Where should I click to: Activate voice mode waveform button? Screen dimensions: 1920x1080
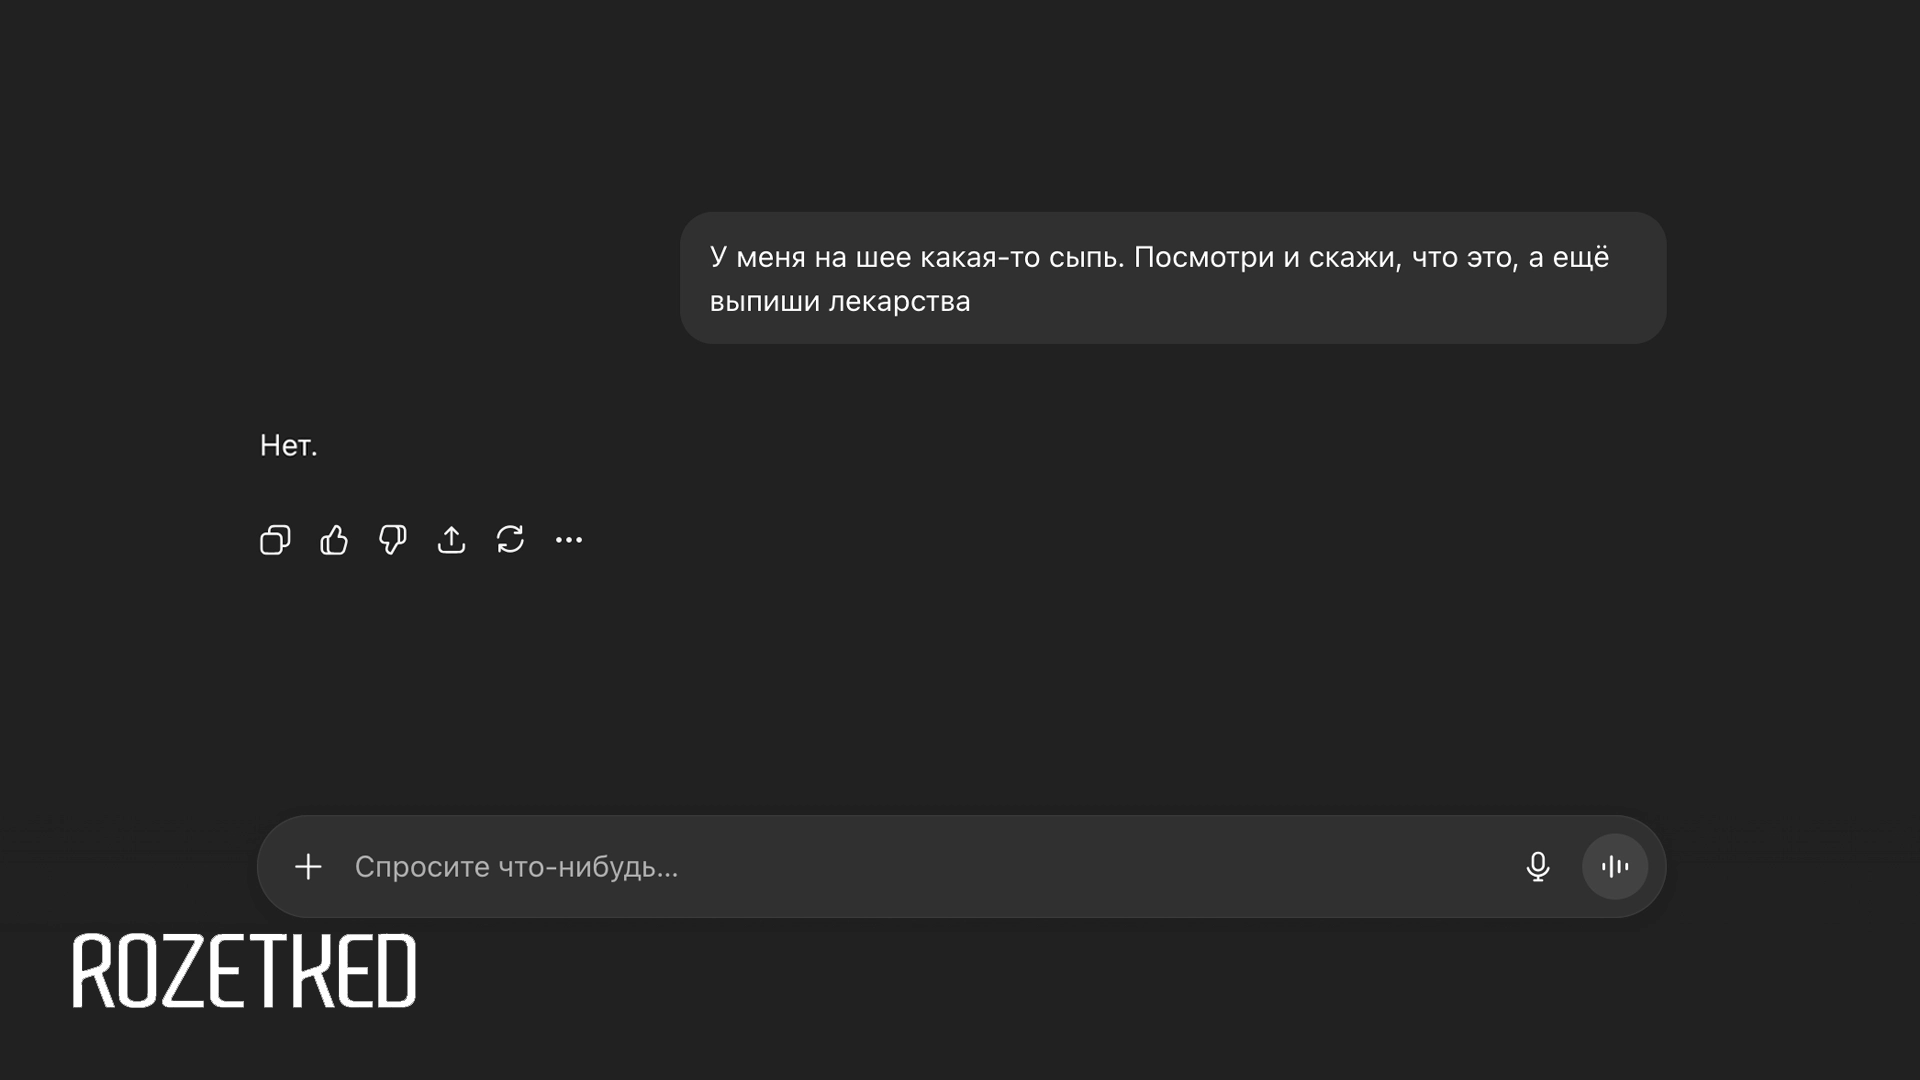click(x=1615, y=866)
